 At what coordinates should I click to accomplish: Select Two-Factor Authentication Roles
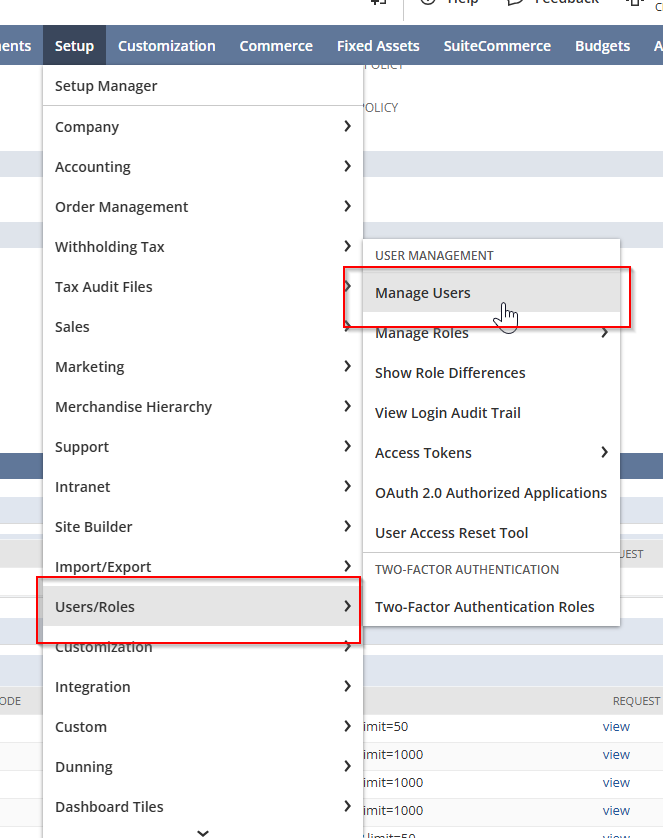pos(485,606)
